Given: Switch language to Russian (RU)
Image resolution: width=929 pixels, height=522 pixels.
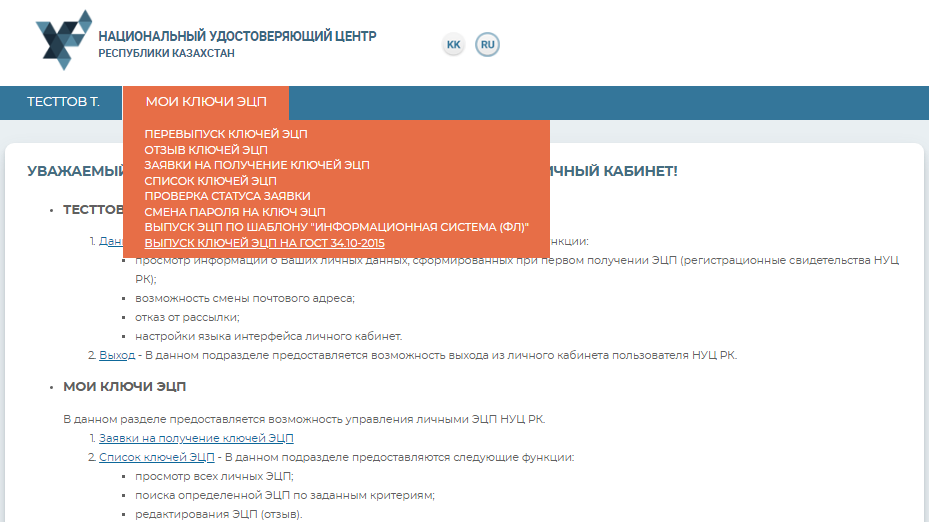Looking at the screenshot, I should (487, 45).
